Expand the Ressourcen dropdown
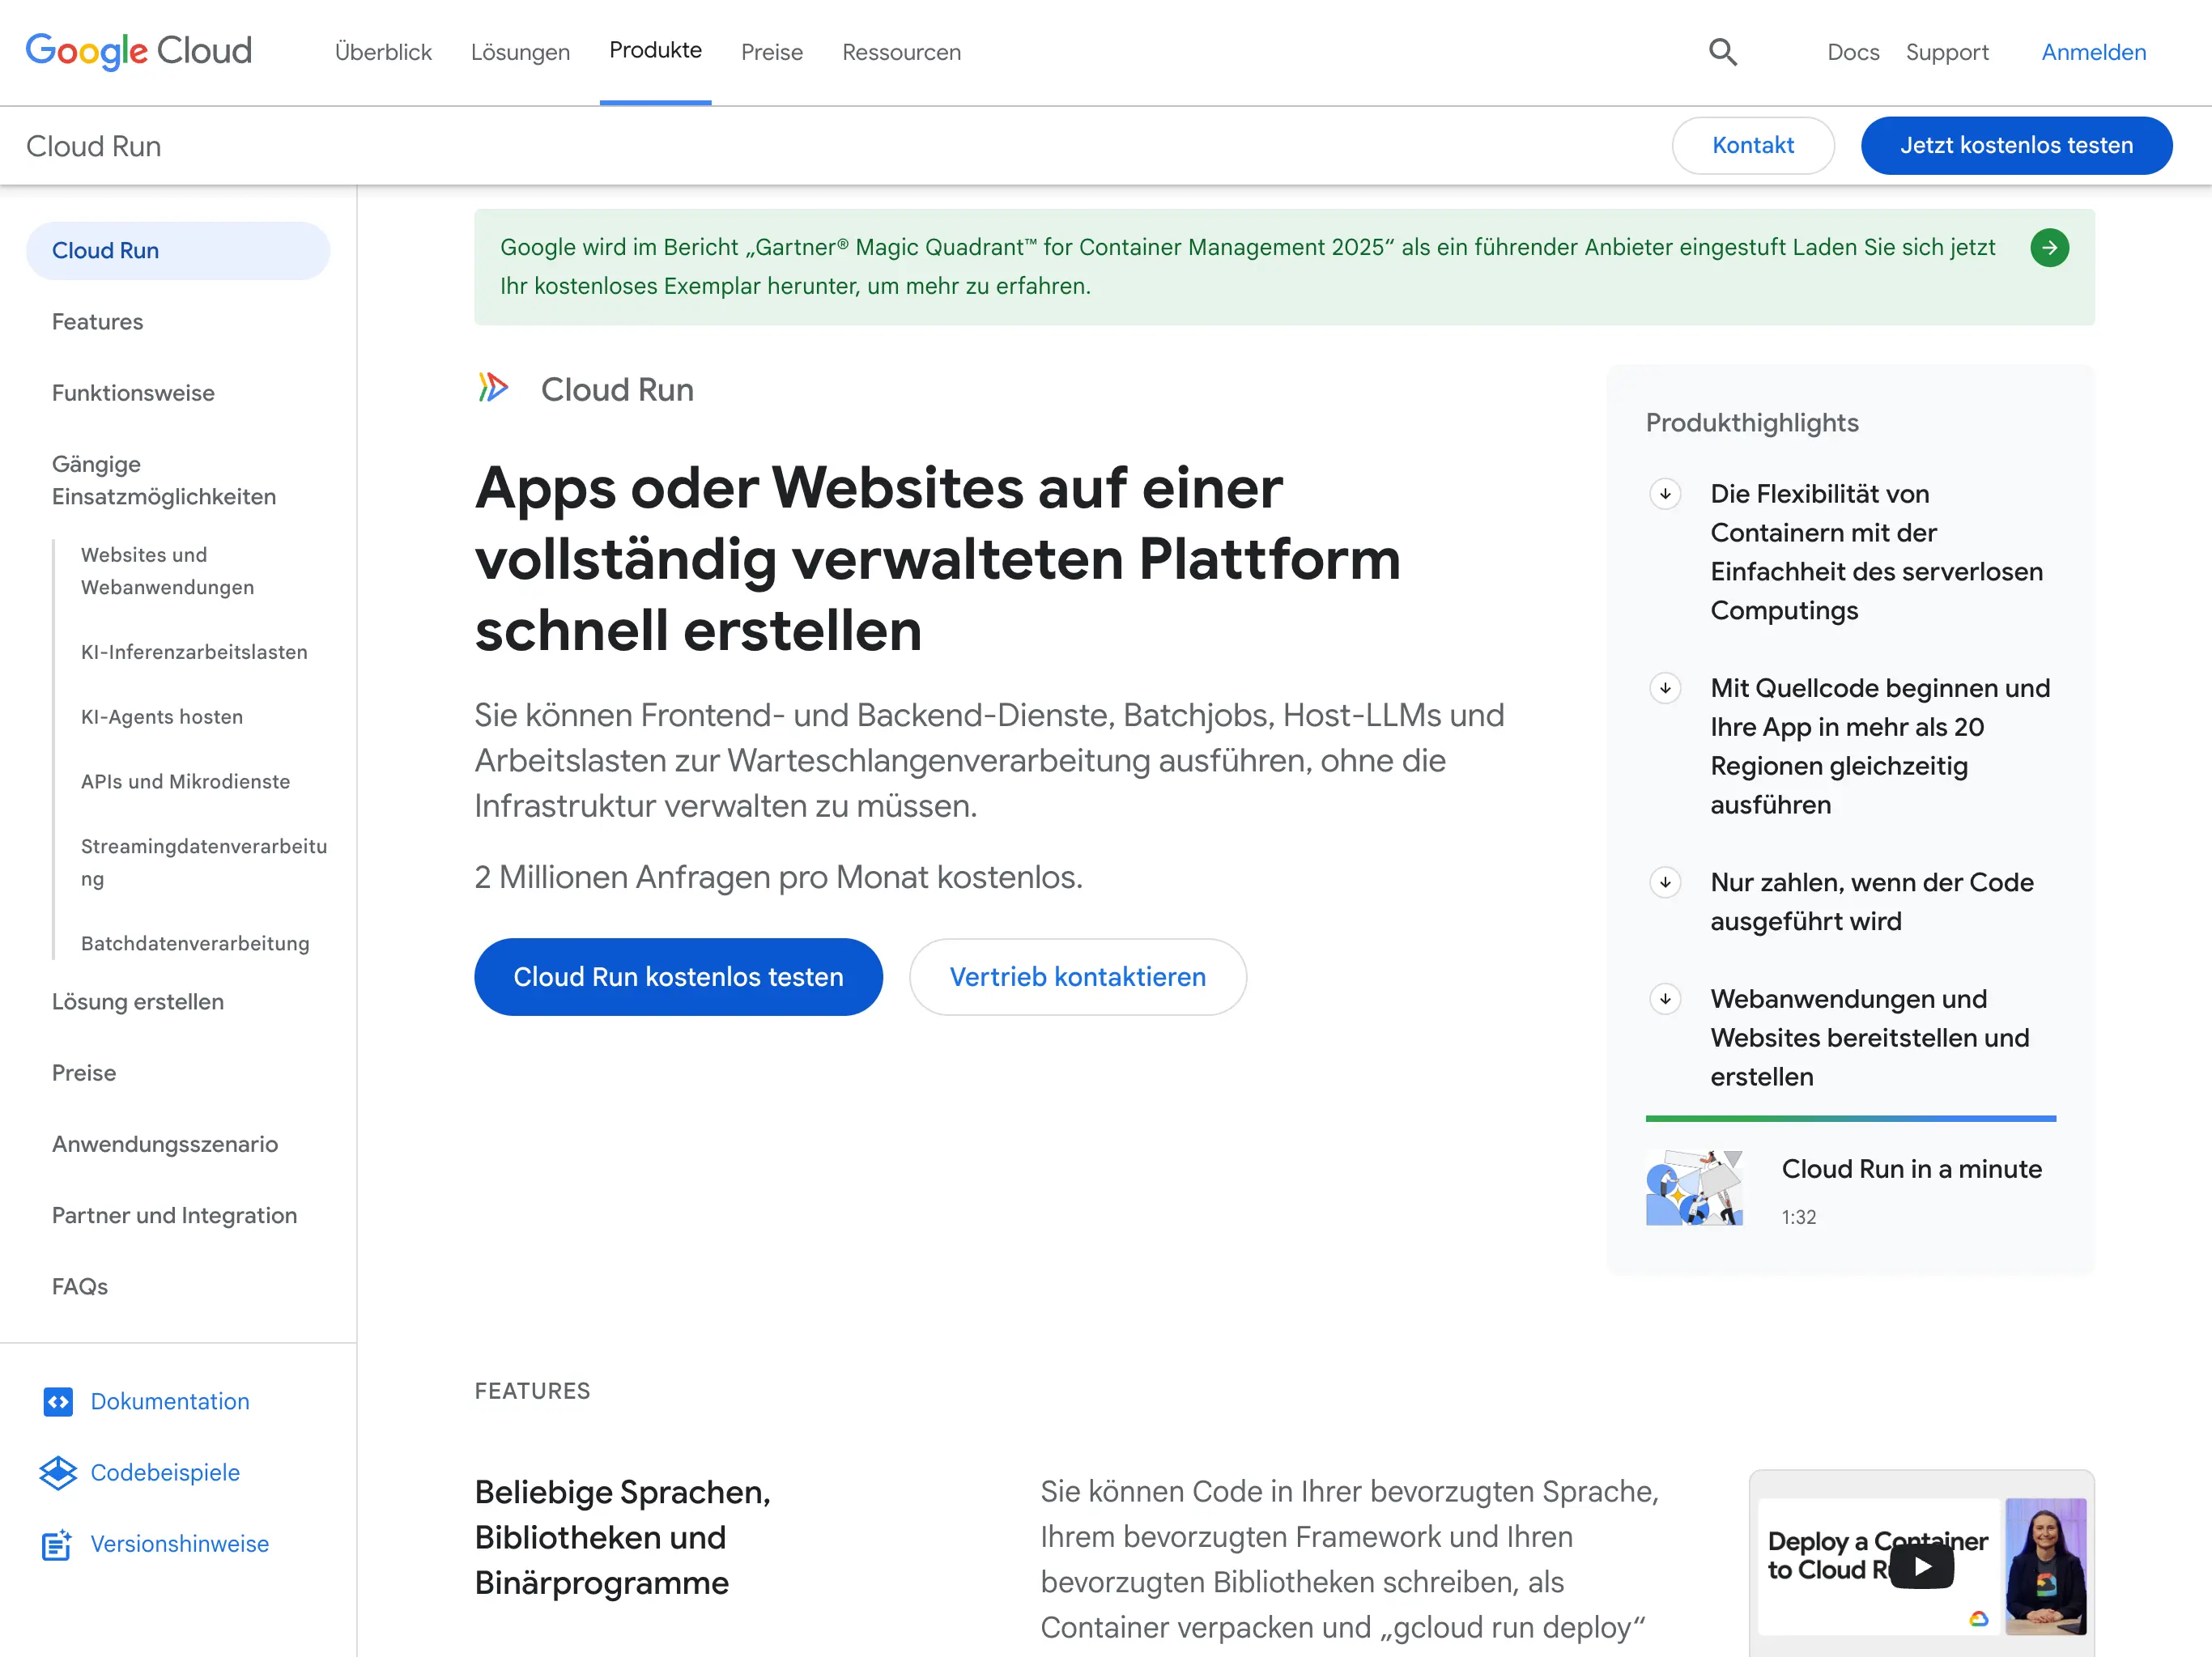 pos(900,52)
